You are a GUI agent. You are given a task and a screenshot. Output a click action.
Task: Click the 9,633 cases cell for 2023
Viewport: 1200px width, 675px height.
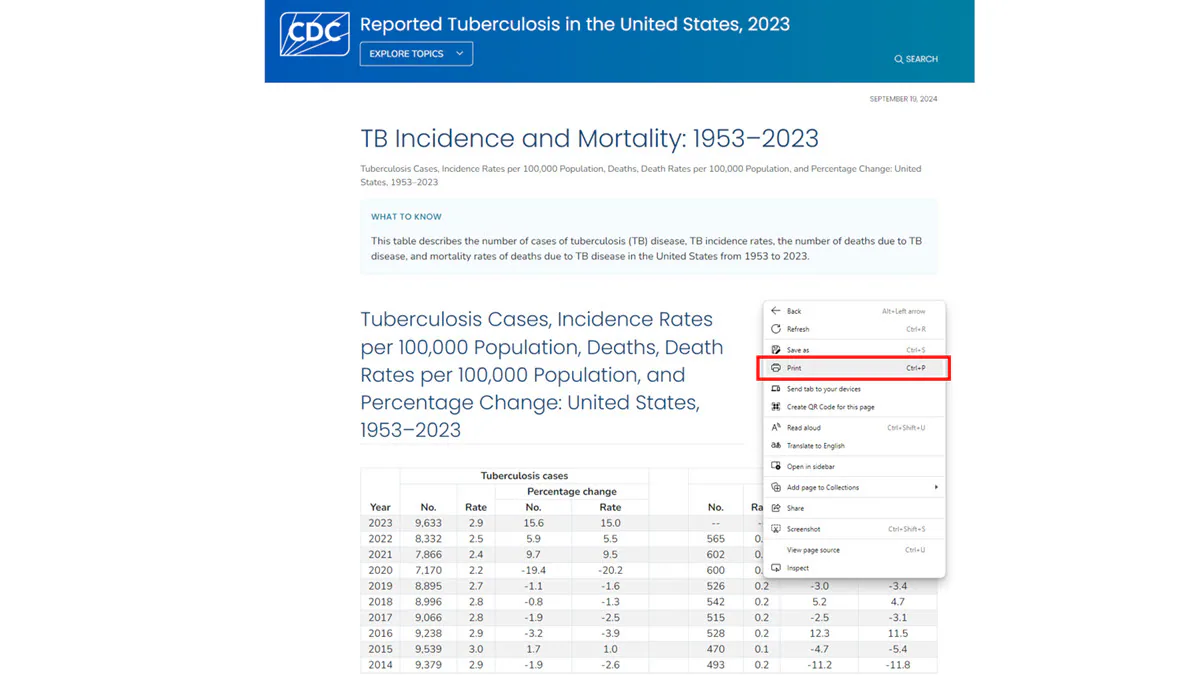[x=428, y=523]
